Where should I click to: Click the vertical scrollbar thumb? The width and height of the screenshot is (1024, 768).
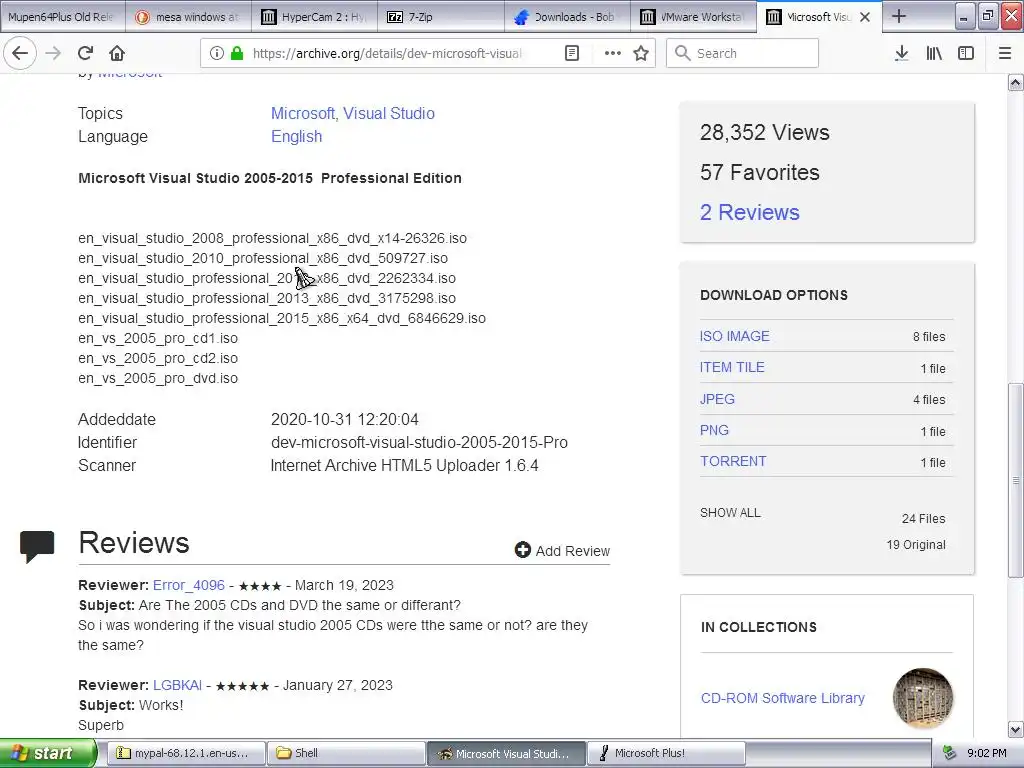(1016, 480)
